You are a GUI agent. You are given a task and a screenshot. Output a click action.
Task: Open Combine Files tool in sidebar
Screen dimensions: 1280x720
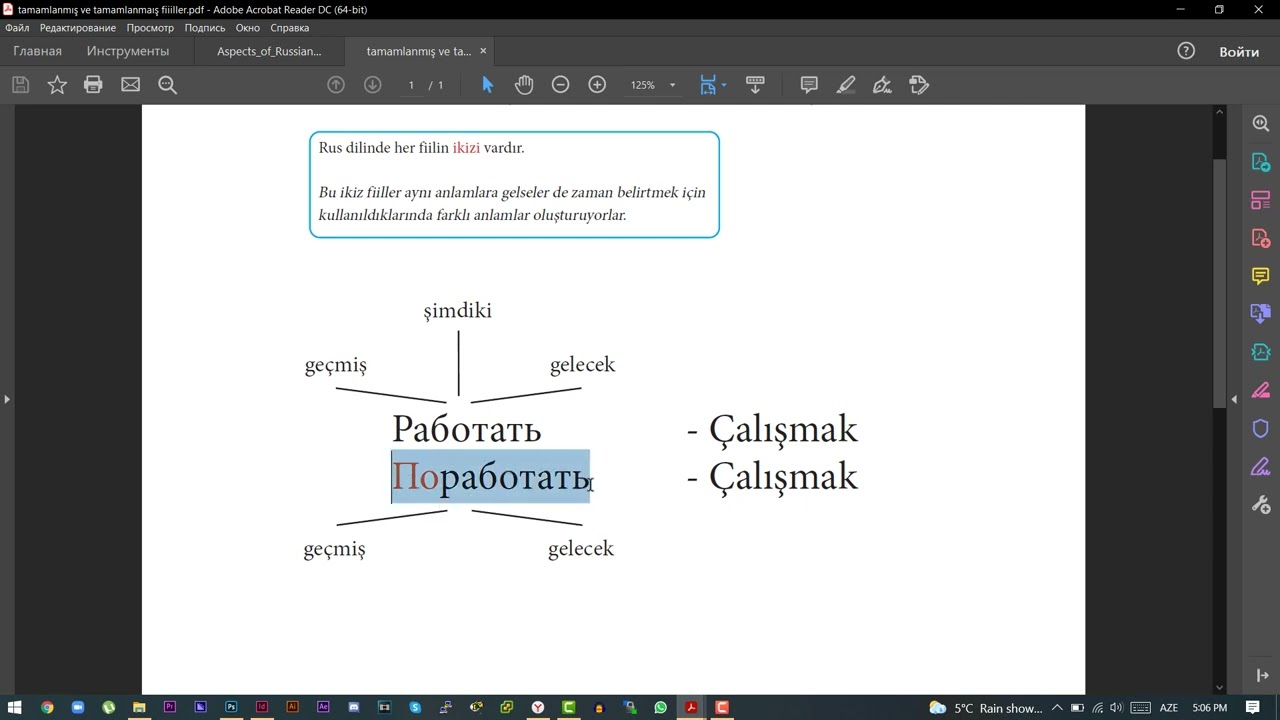[1260, 314]
